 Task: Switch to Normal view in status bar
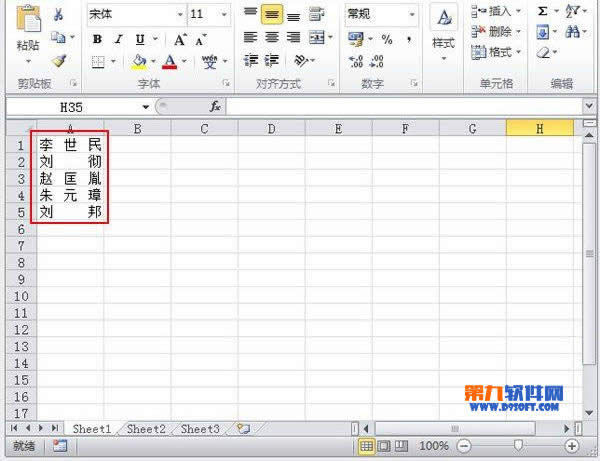point(366,446)
